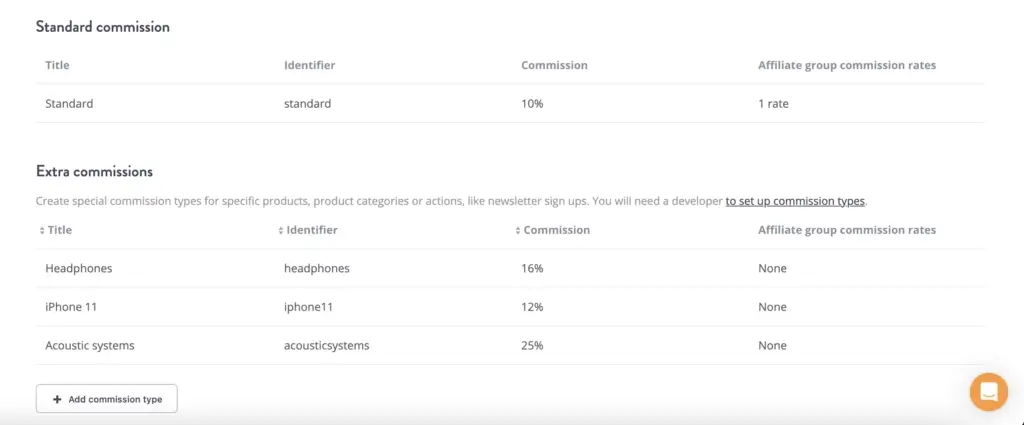
Task: Click the 'acousticsystems' identifier cell
Action: point(326,345)
